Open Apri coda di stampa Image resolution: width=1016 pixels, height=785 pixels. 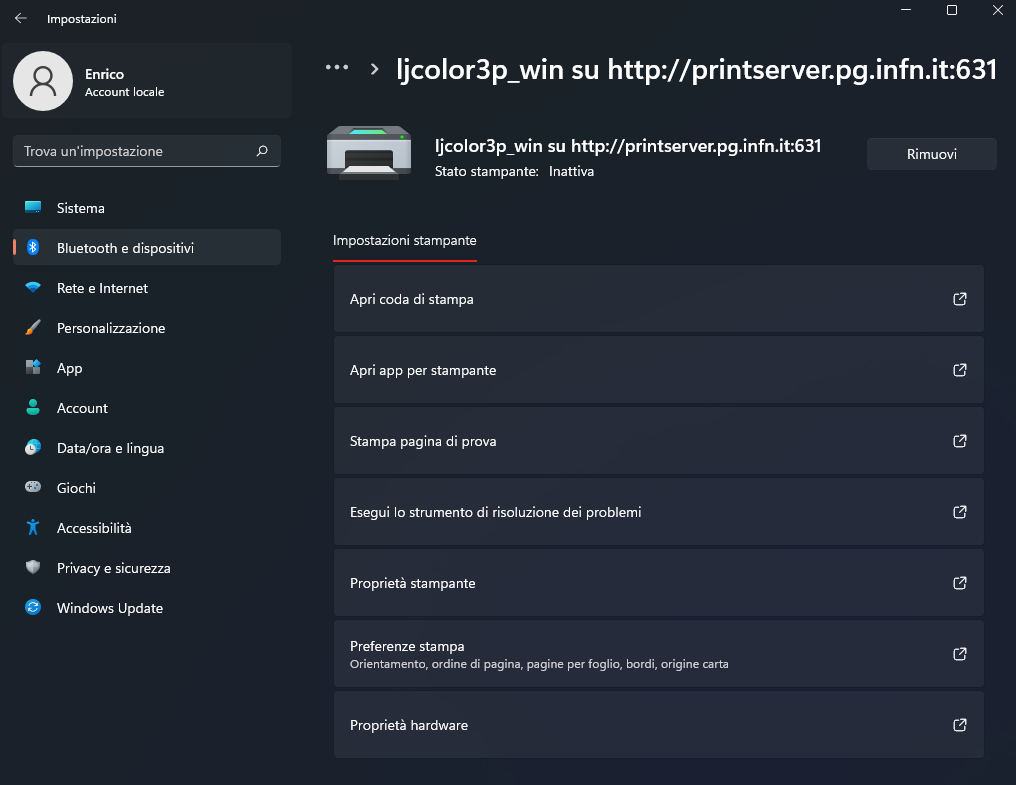click(658, 299)
